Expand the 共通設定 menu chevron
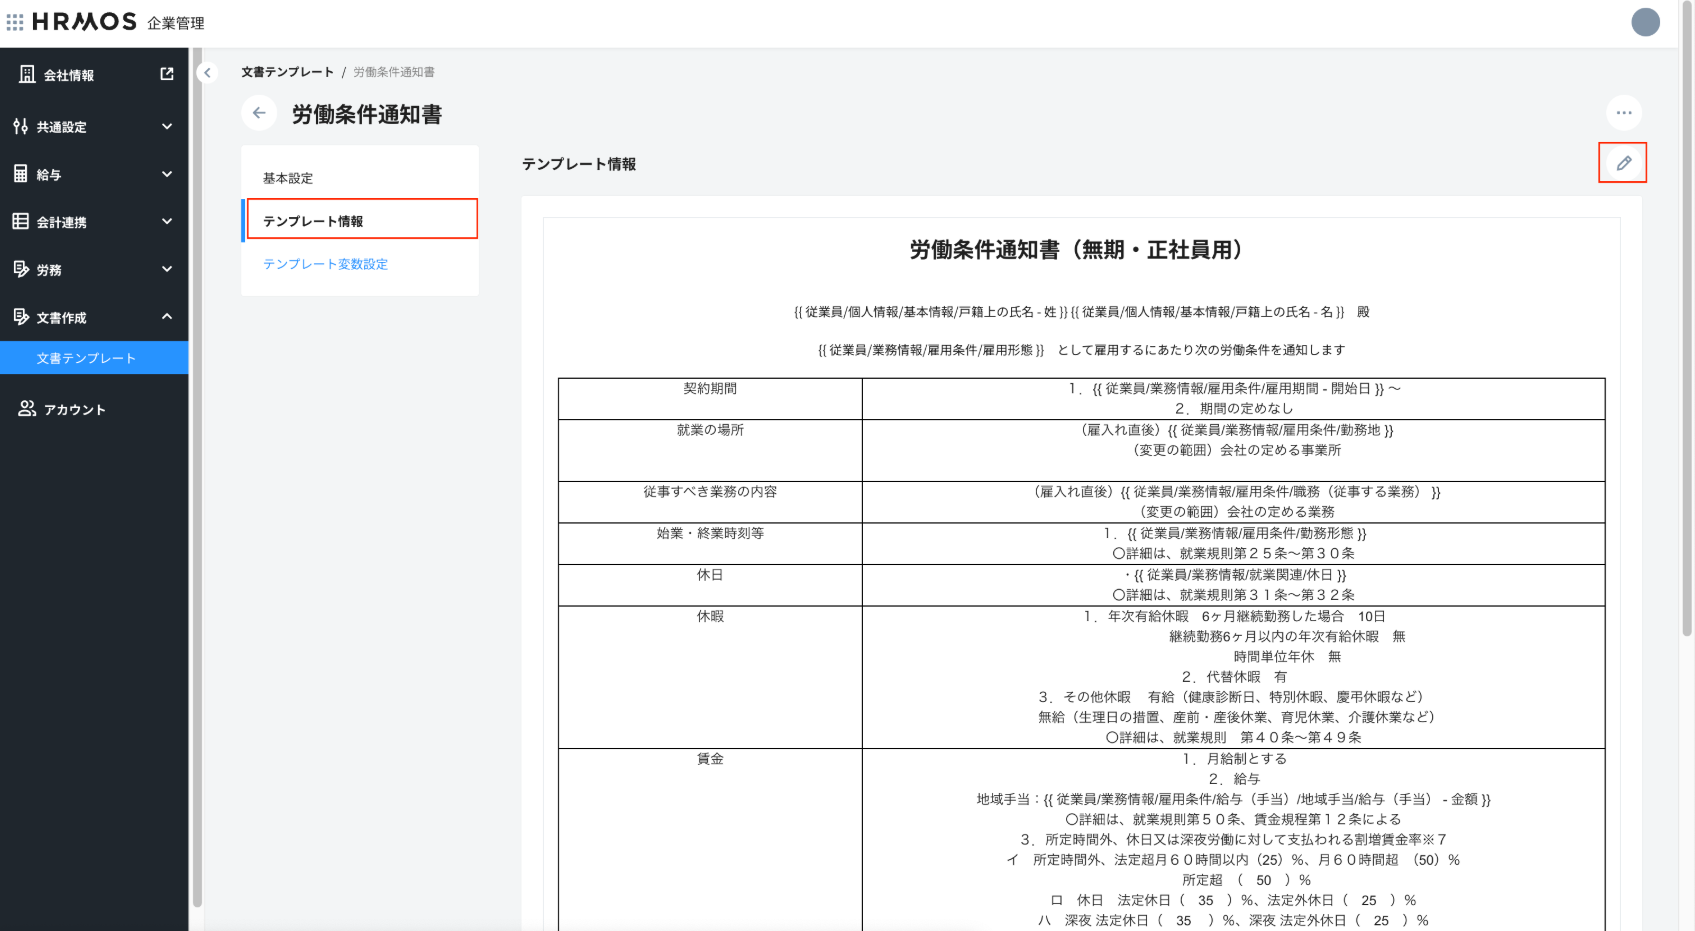Screen dimensions: 1695x931 tap(167, 127)
